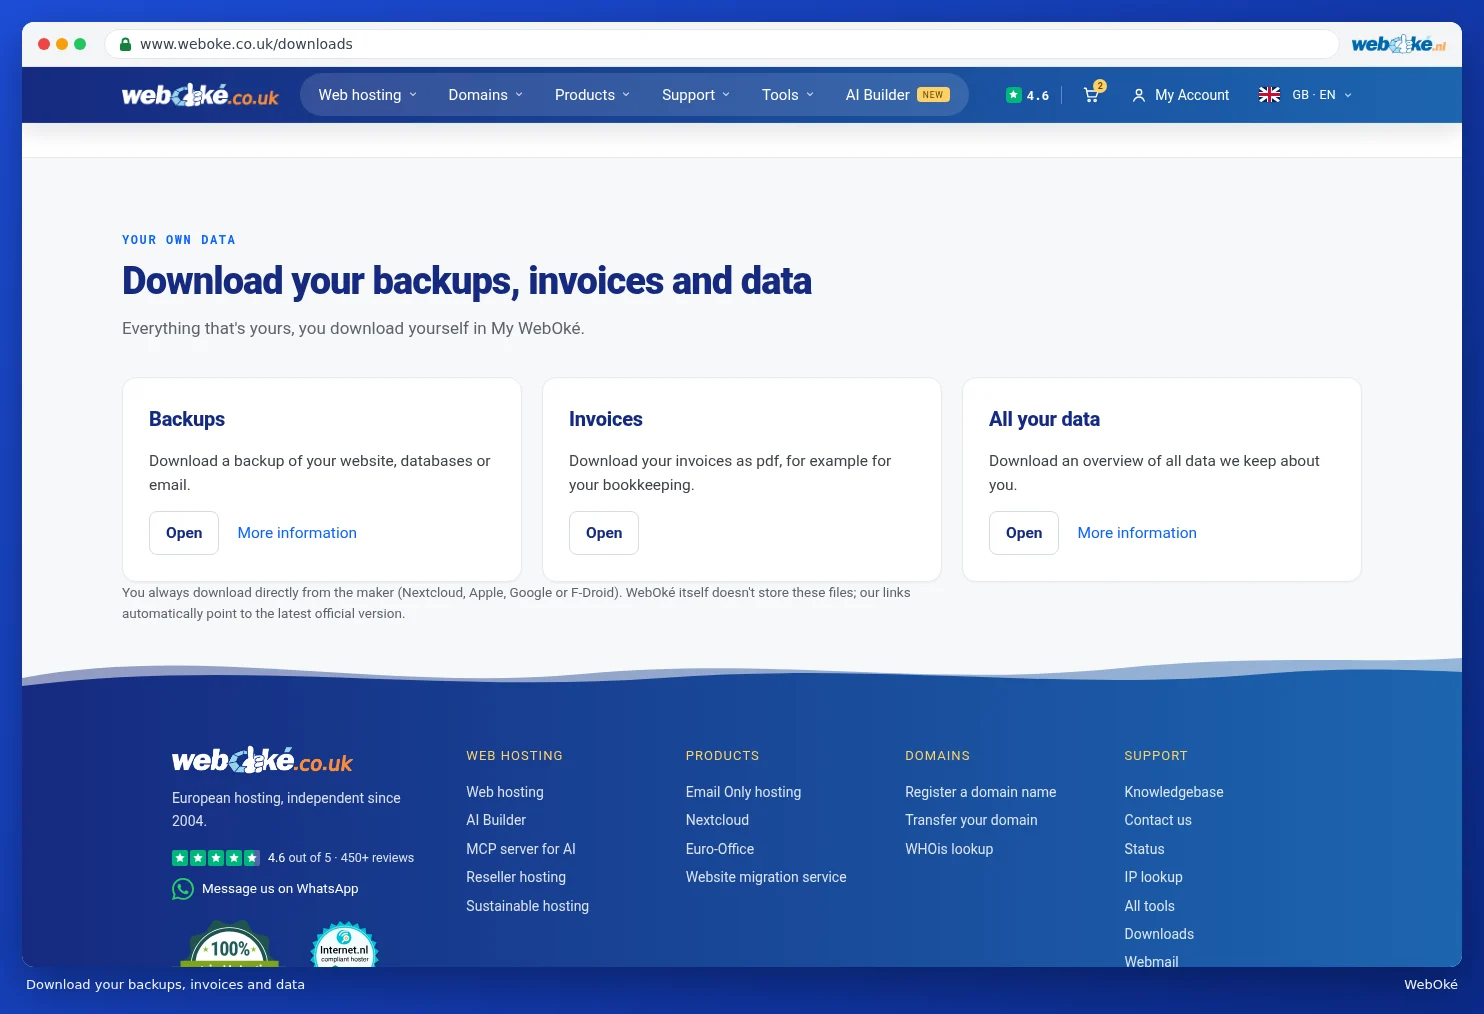Click the browser URL address field
This screenshot has width=1484, height=1014.
721,44
